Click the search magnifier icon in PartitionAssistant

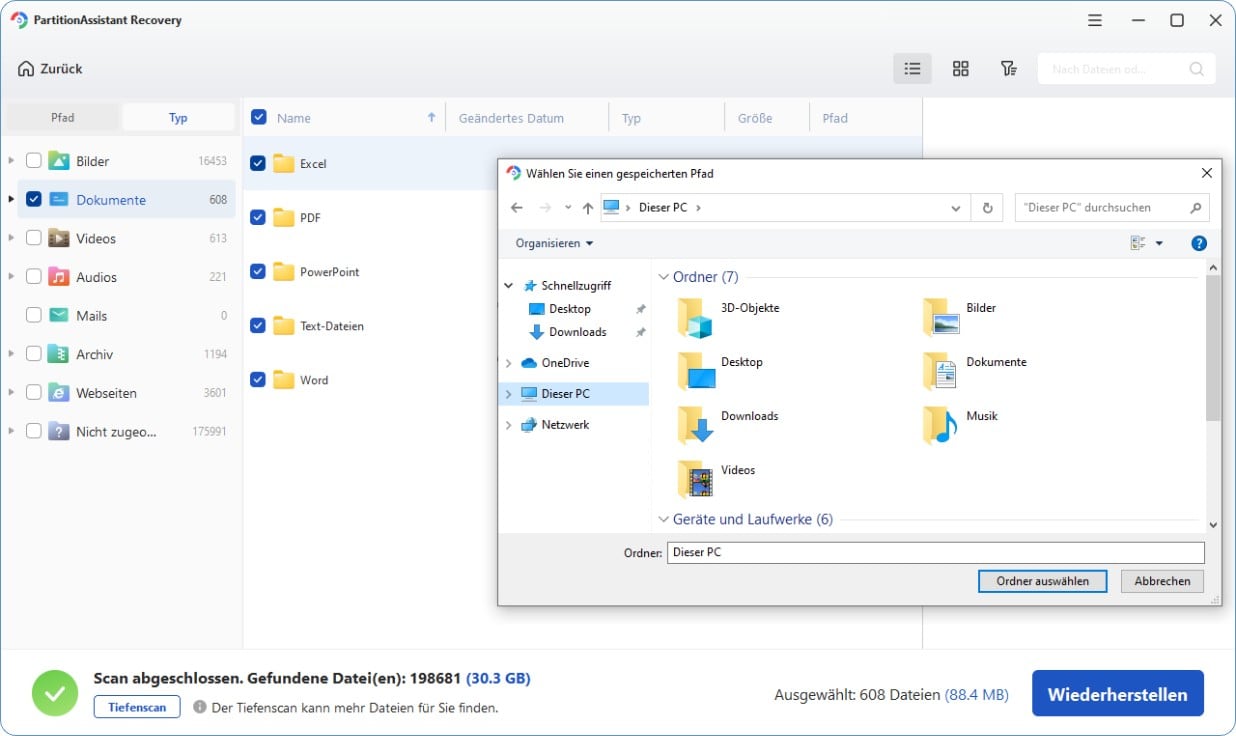click(1196, 69)
